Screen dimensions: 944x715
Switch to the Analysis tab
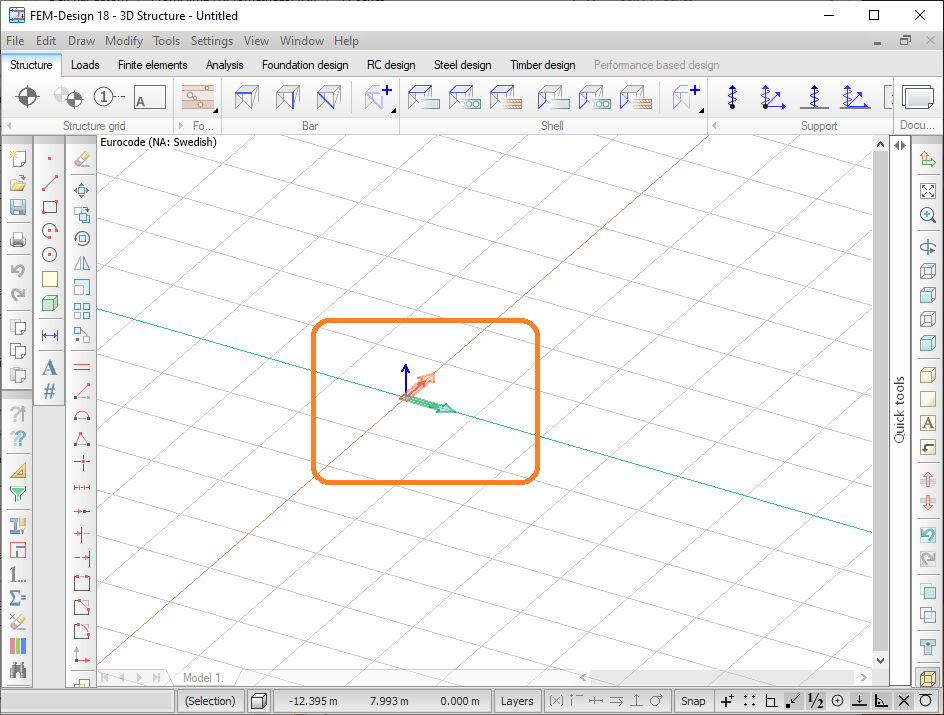click(225, 65)
